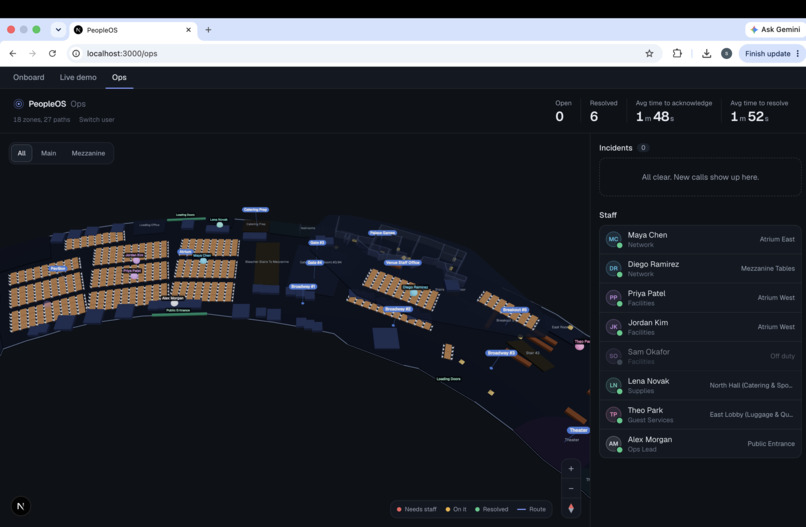Click the Broadway #2 zone label
Screen dimensions: 806x527
pos(398,309)
